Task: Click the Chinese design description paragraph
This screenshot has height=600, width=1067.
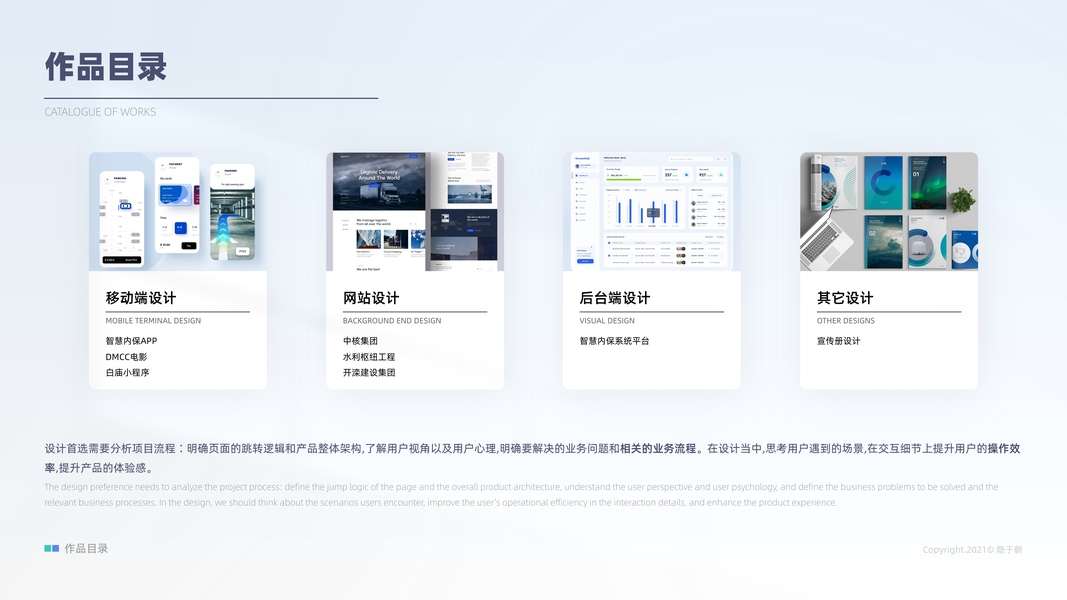Action: click(x=532, y=458)
